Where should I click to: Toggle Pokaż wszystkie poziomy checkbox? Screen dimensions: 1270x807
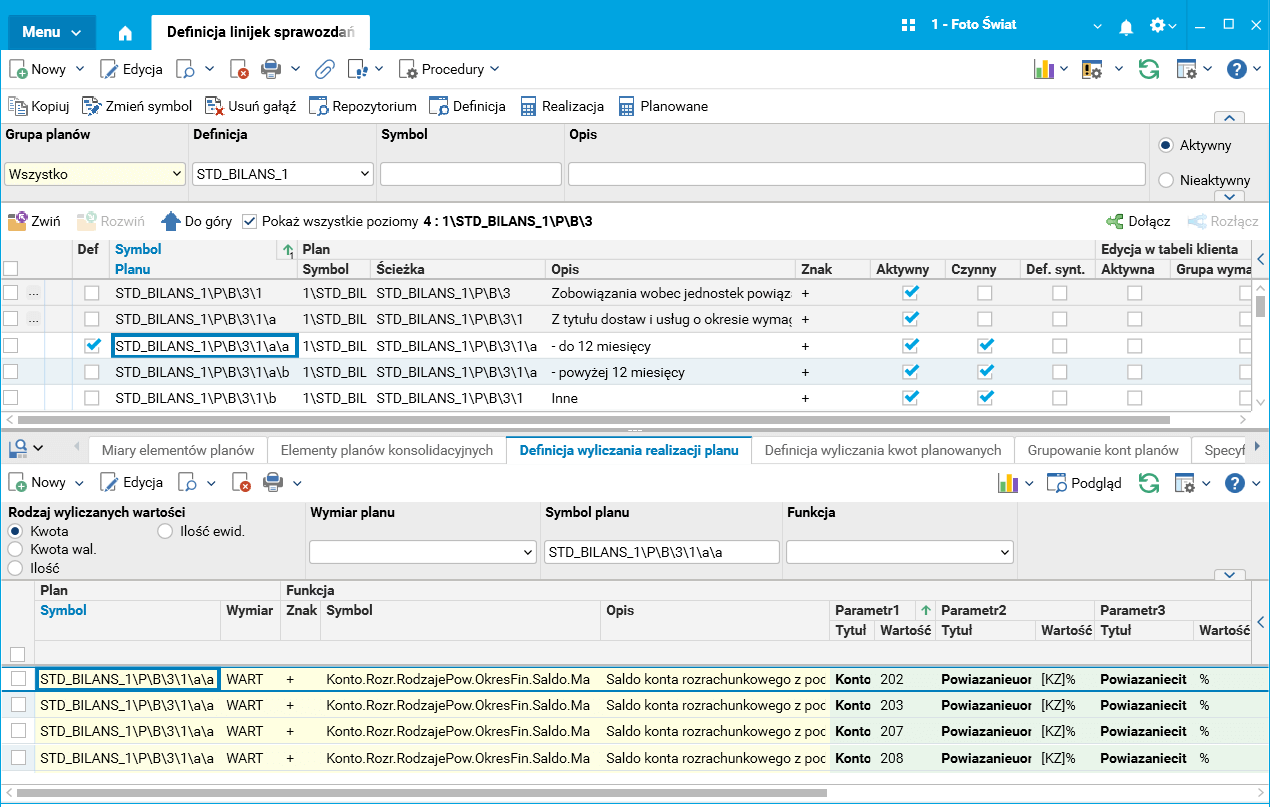249,221
